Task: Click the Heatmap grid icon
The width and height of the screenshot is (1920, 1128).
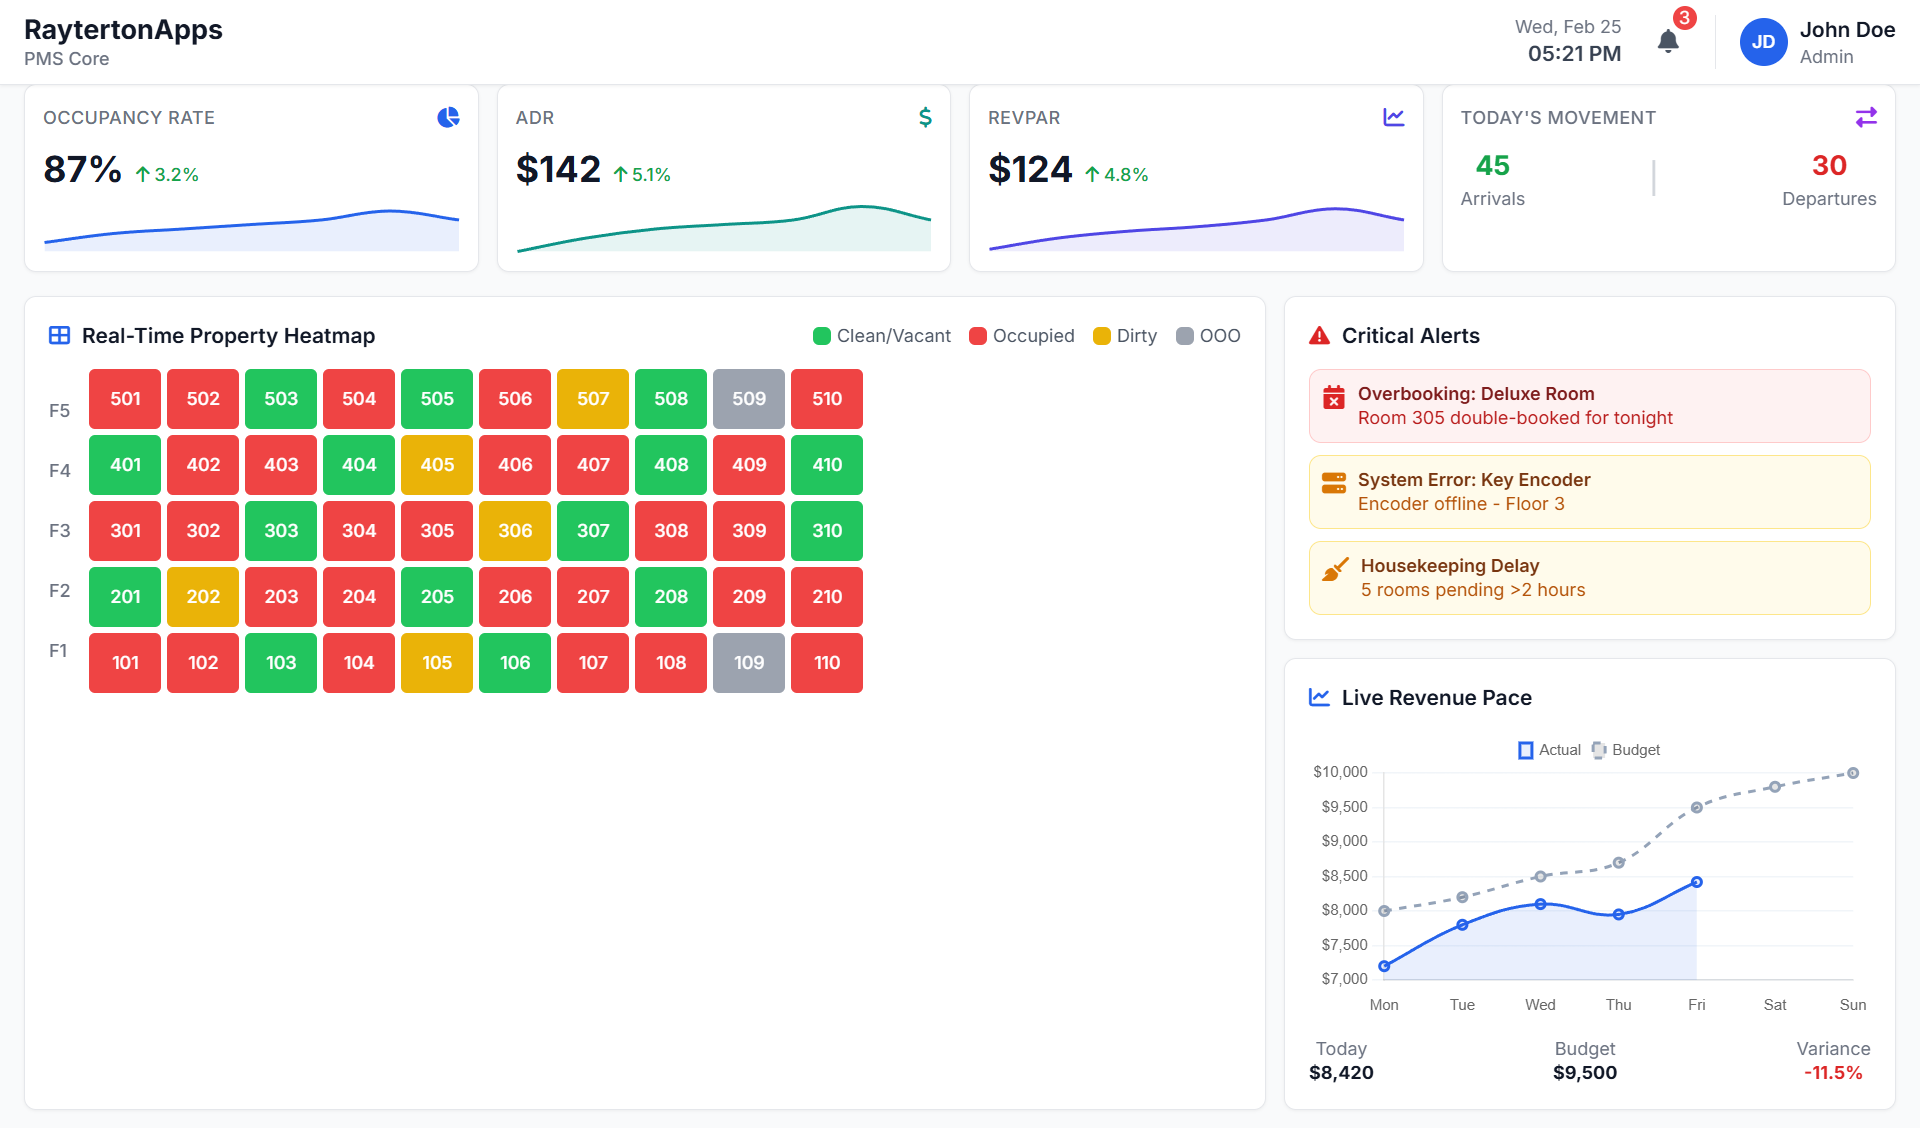Action: tap(59, 336)
